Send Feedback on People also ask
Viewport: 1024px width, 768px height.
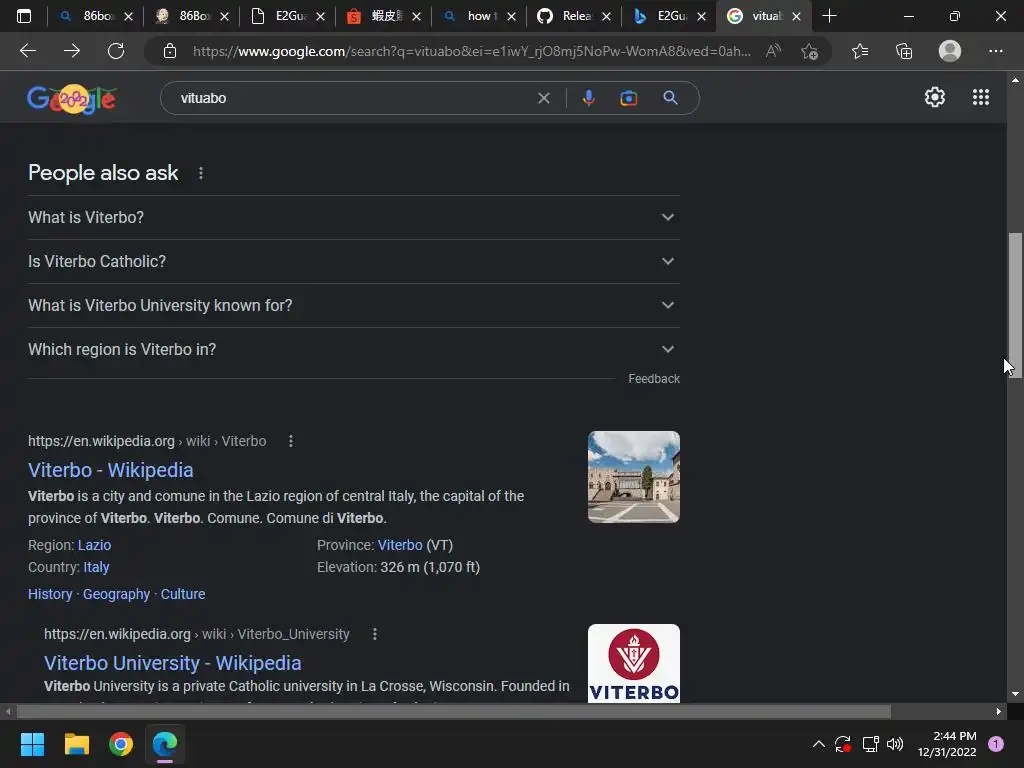[654, 379]
